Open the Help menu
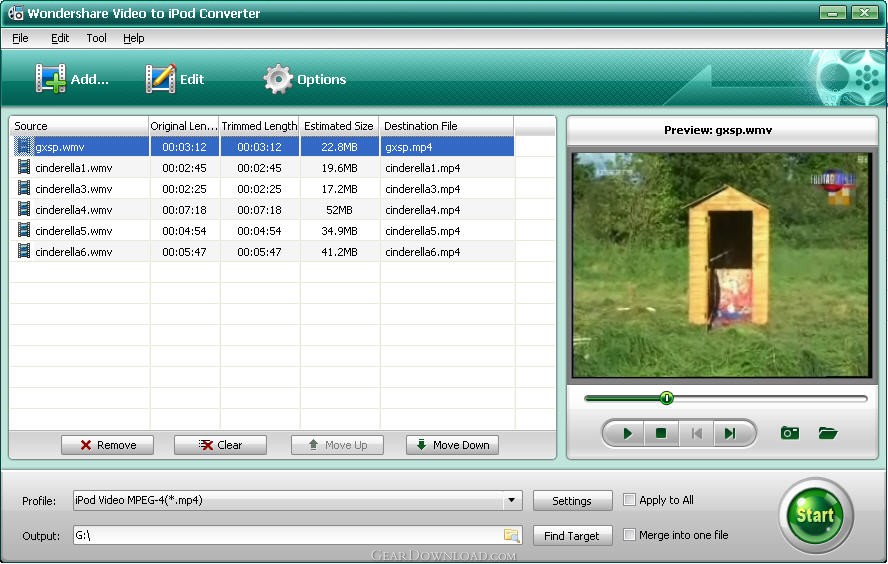 tap(134, 38)
